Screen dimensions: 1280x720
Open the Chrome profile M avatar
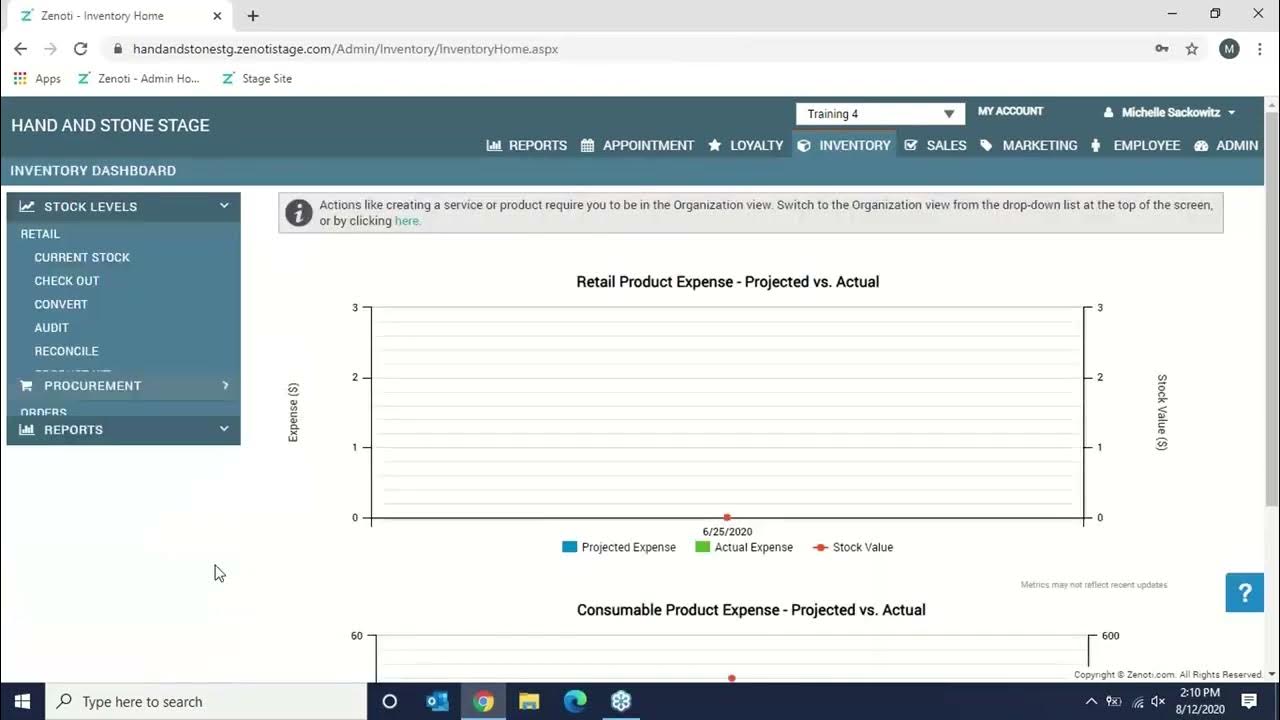pos(1229,48)
